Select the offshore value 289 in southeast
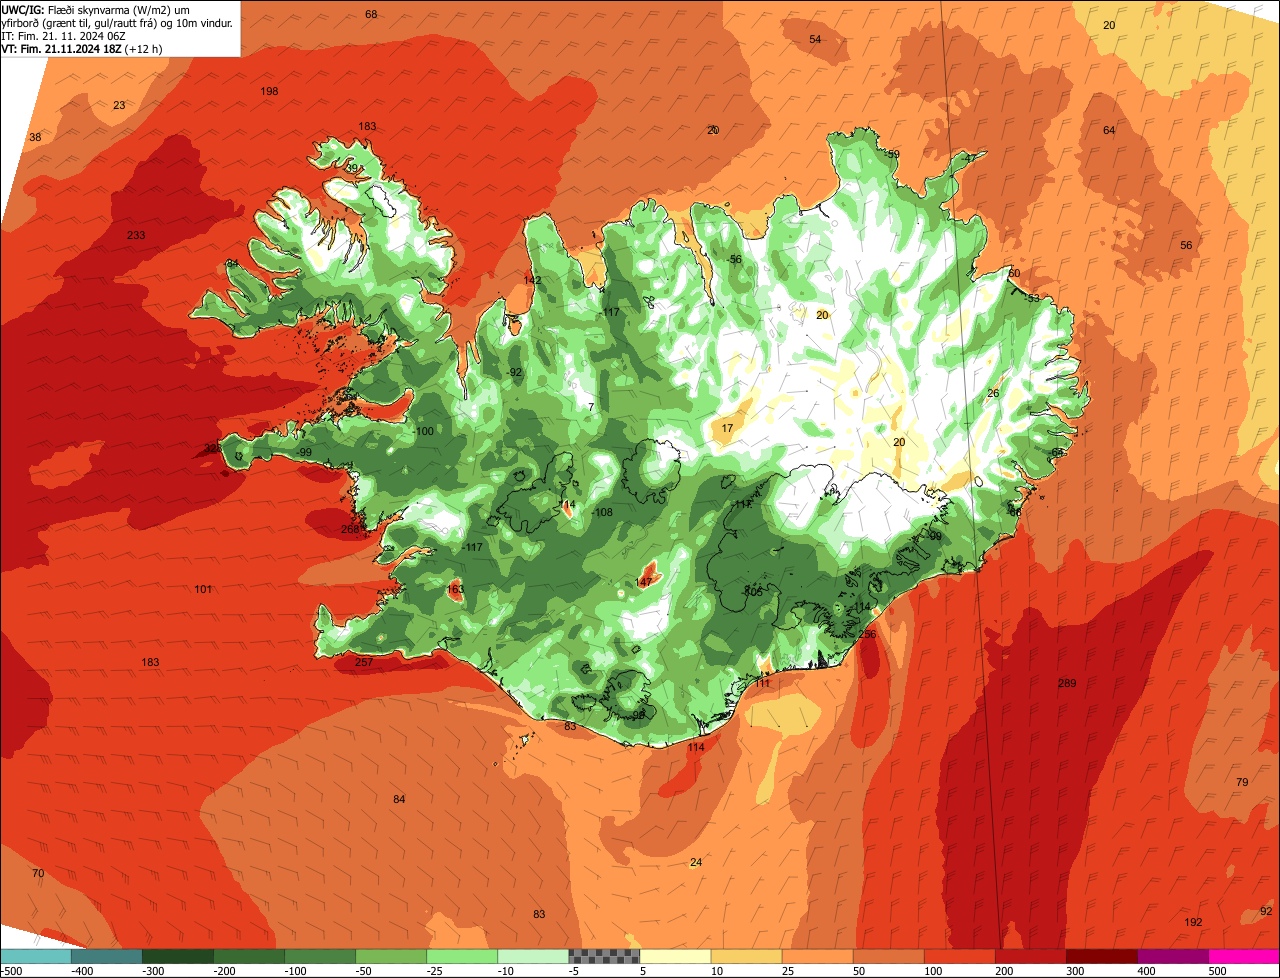1280x978 pixels. click(1067, 683)
